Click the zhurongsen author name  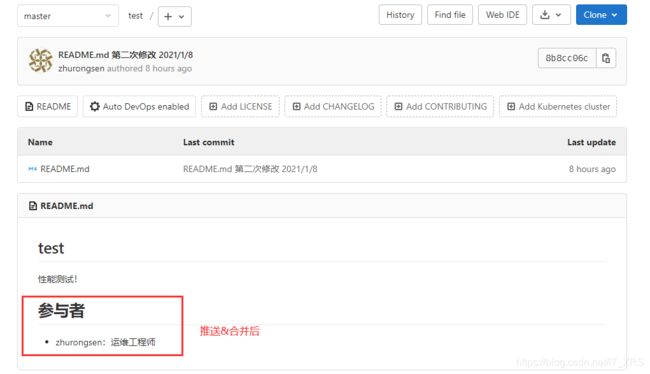pos(81,68)
